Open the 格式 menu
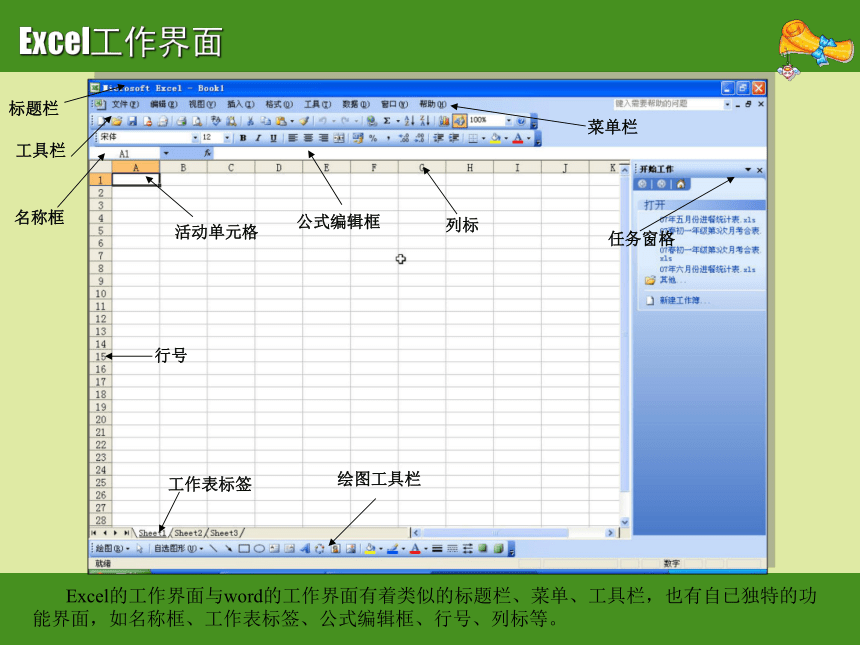Screen dimensions: 860x645 coord(279,104)
